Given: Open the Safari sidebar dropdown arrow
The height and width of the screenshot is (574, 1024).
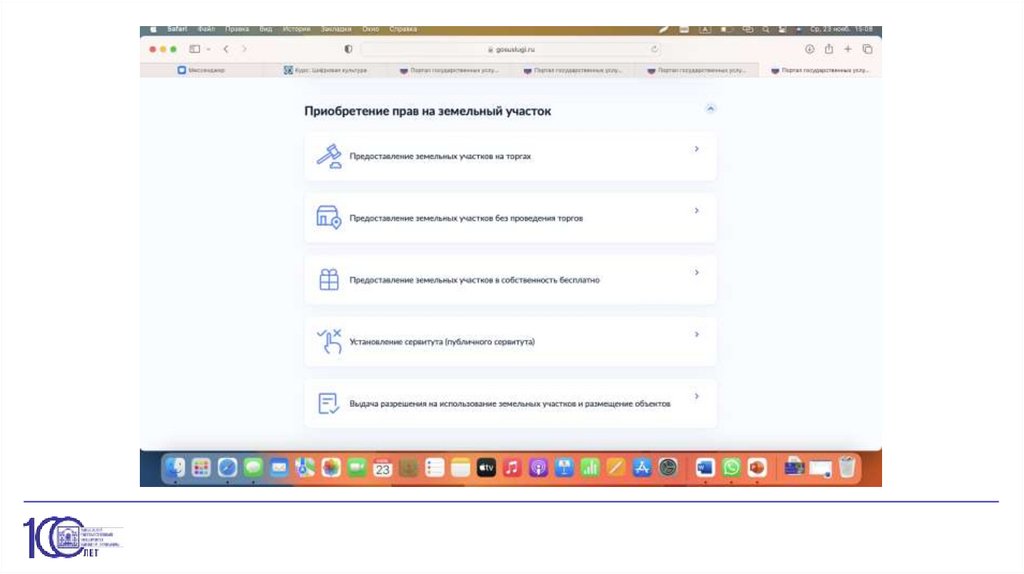Looking at the screenshot, I should [208, 49].
